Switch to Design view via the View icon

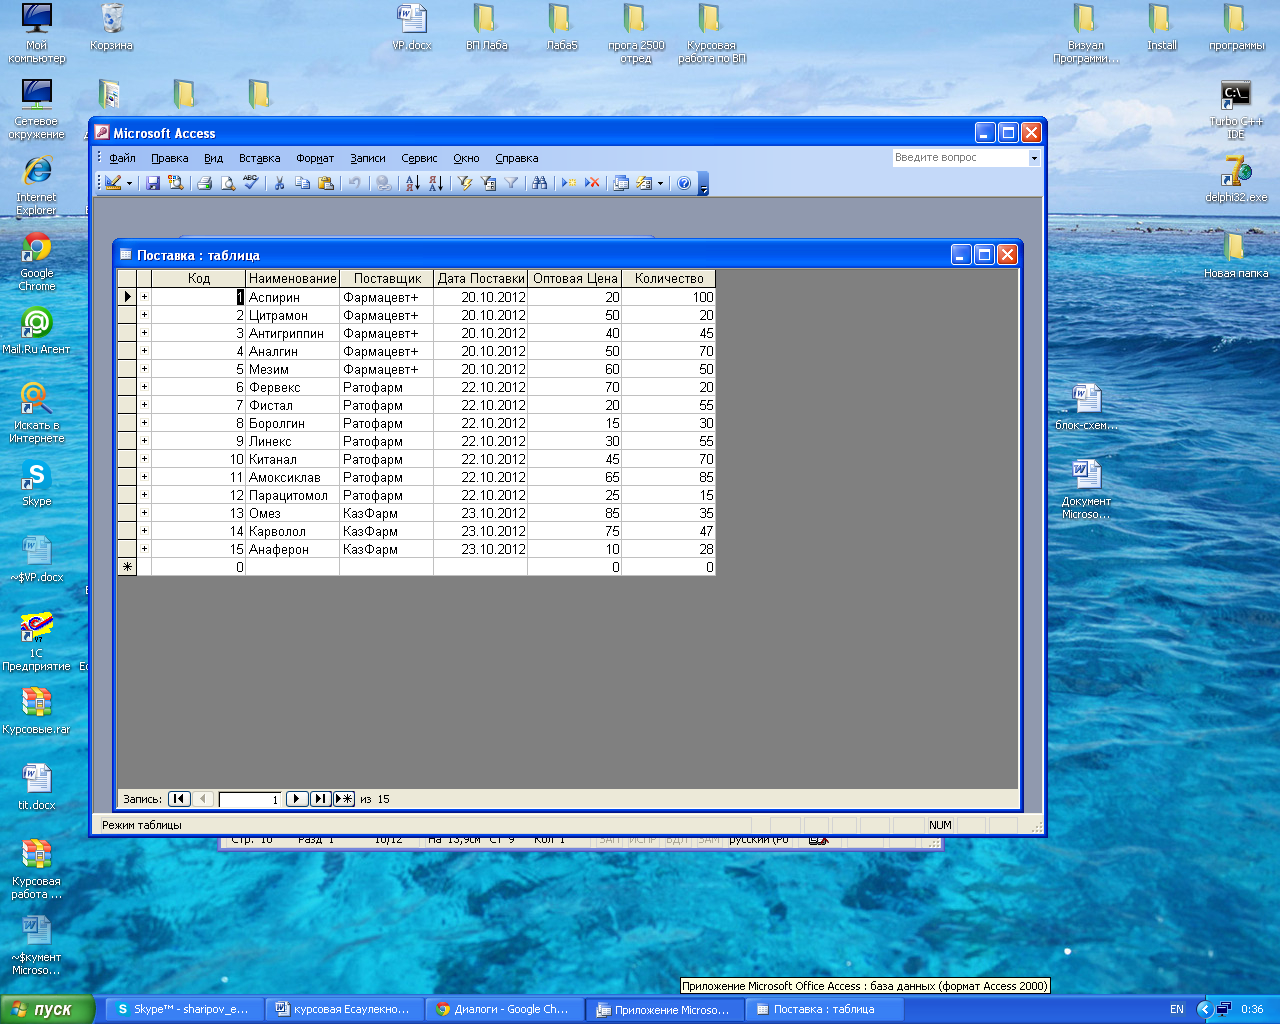(113, 183)
